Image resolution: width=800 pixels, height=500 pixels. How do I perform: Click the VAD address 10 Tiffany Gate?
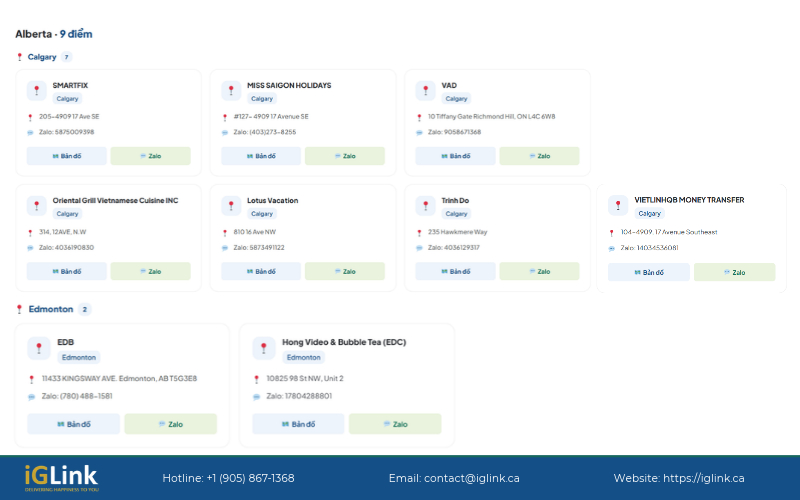pyautogui.click(x=491, y=116)
